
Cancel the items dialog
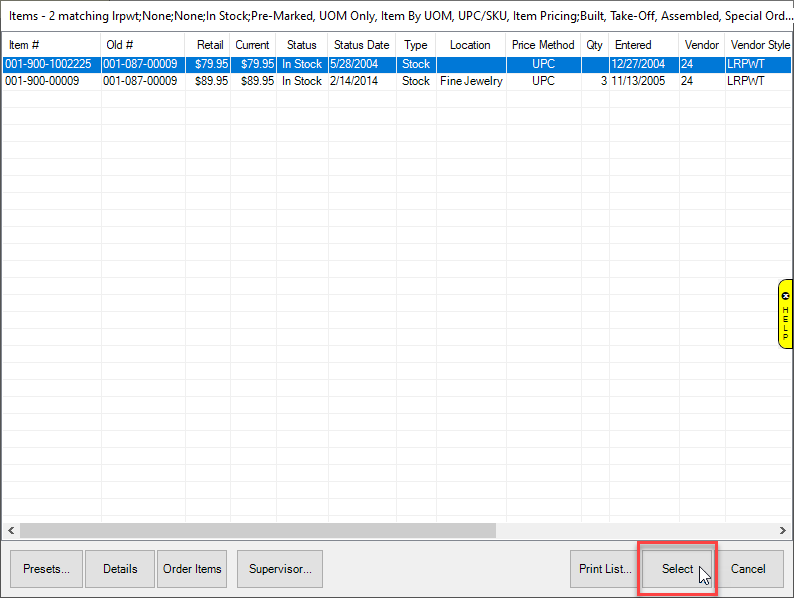[x=748, y=569]
